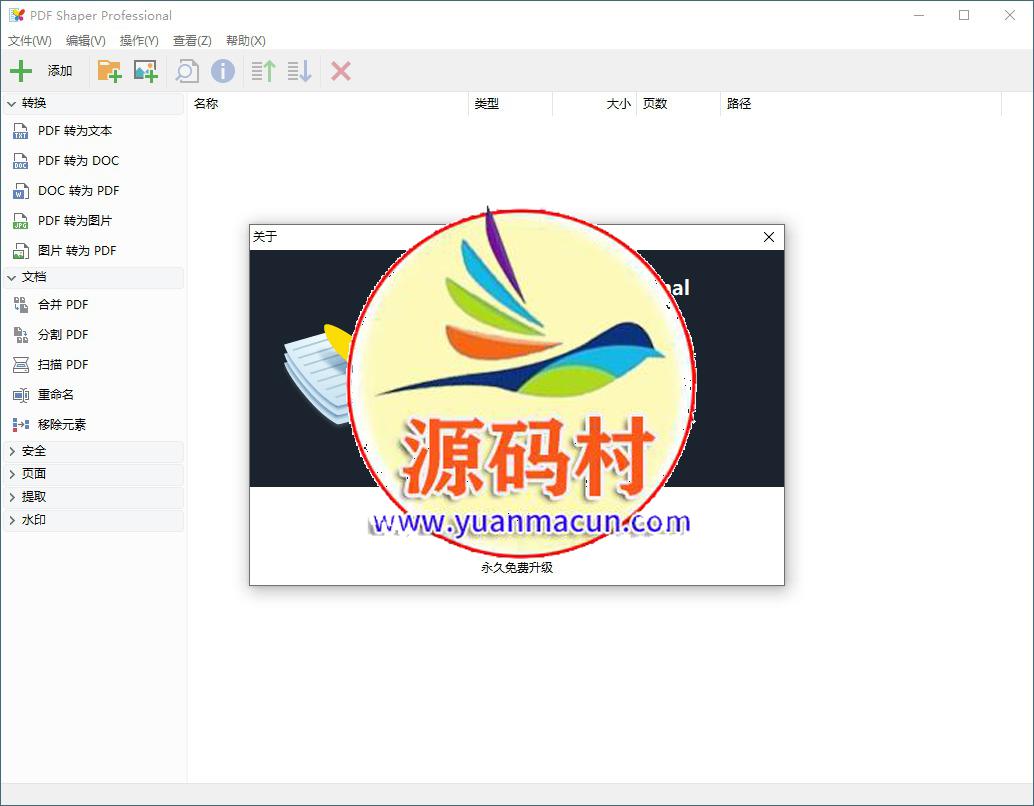Click the move item down sort icon

[x=298, y=70]
